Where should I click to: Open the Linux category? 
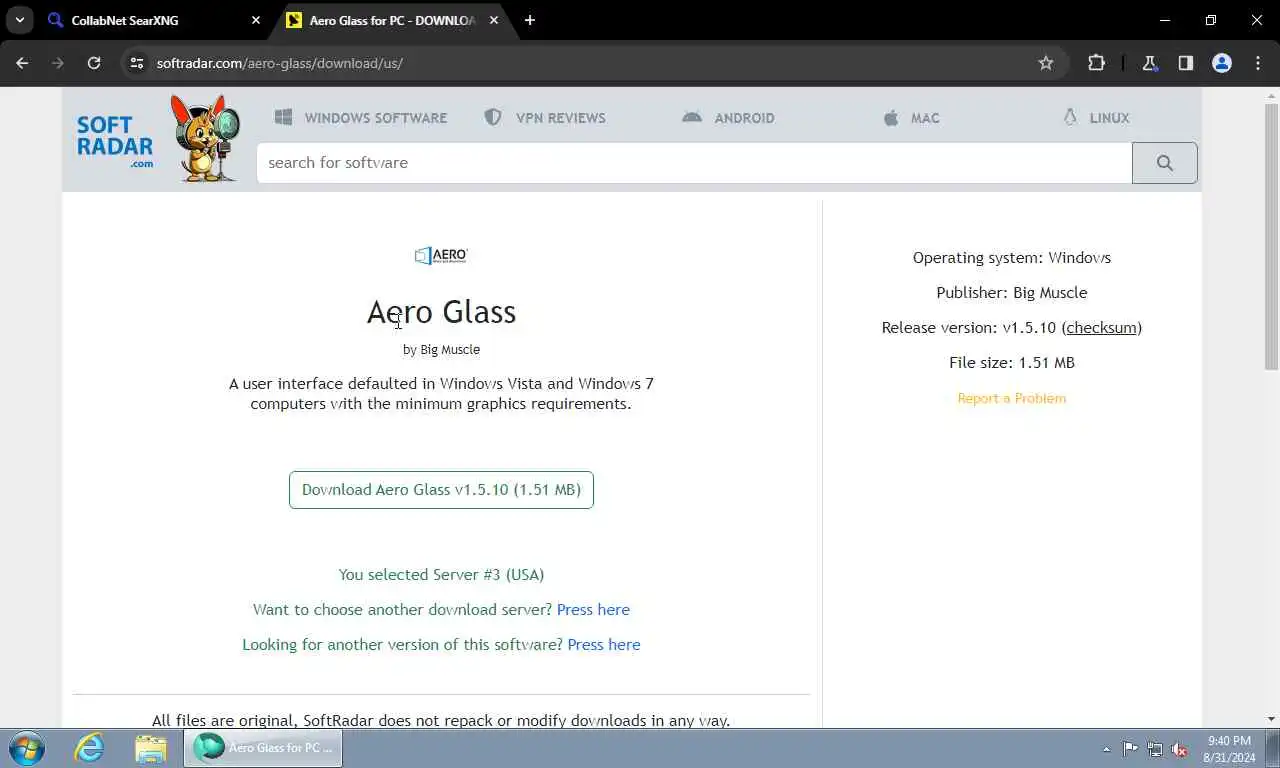[x=1096, y=117]
